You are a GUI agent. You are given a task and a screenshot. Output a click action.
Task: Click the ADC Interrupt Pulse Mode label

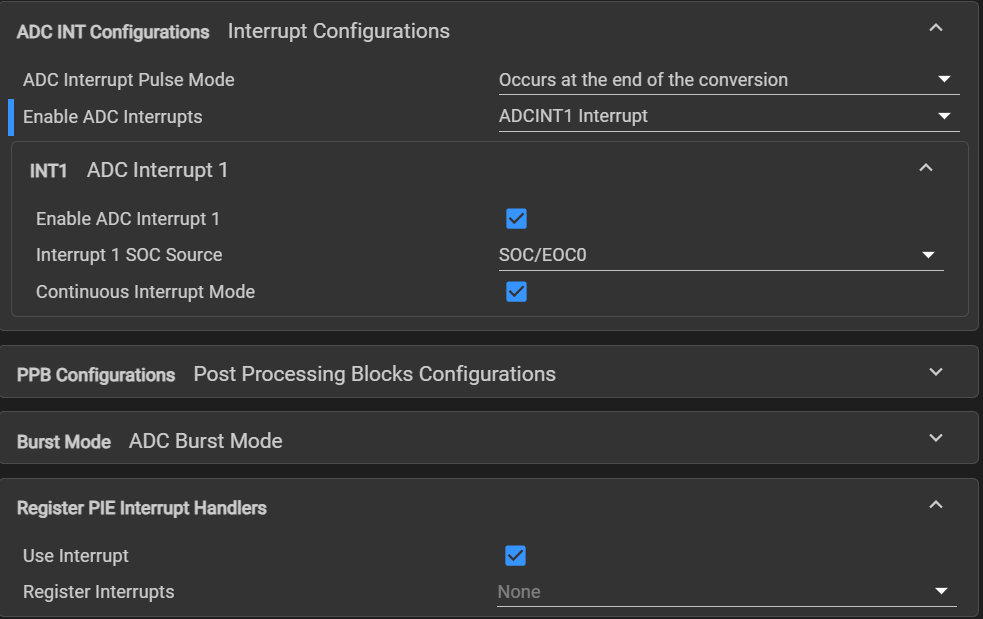coord(128,80)
